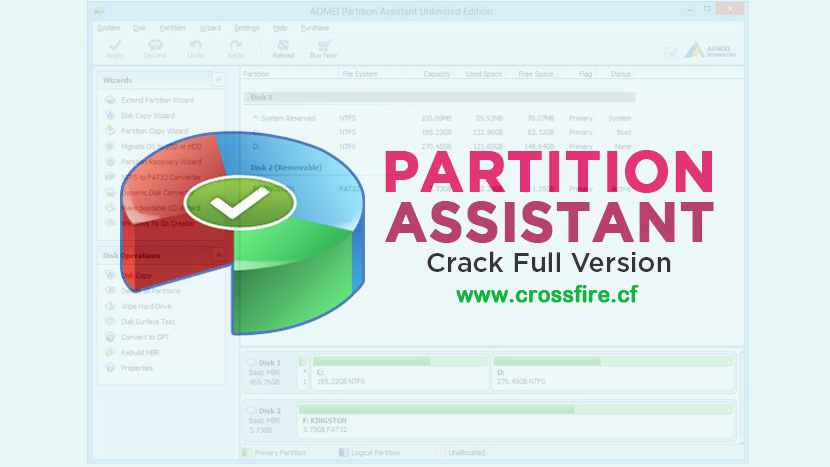
Task: Sort by the Used Space column header
Action: pos(483,74)
